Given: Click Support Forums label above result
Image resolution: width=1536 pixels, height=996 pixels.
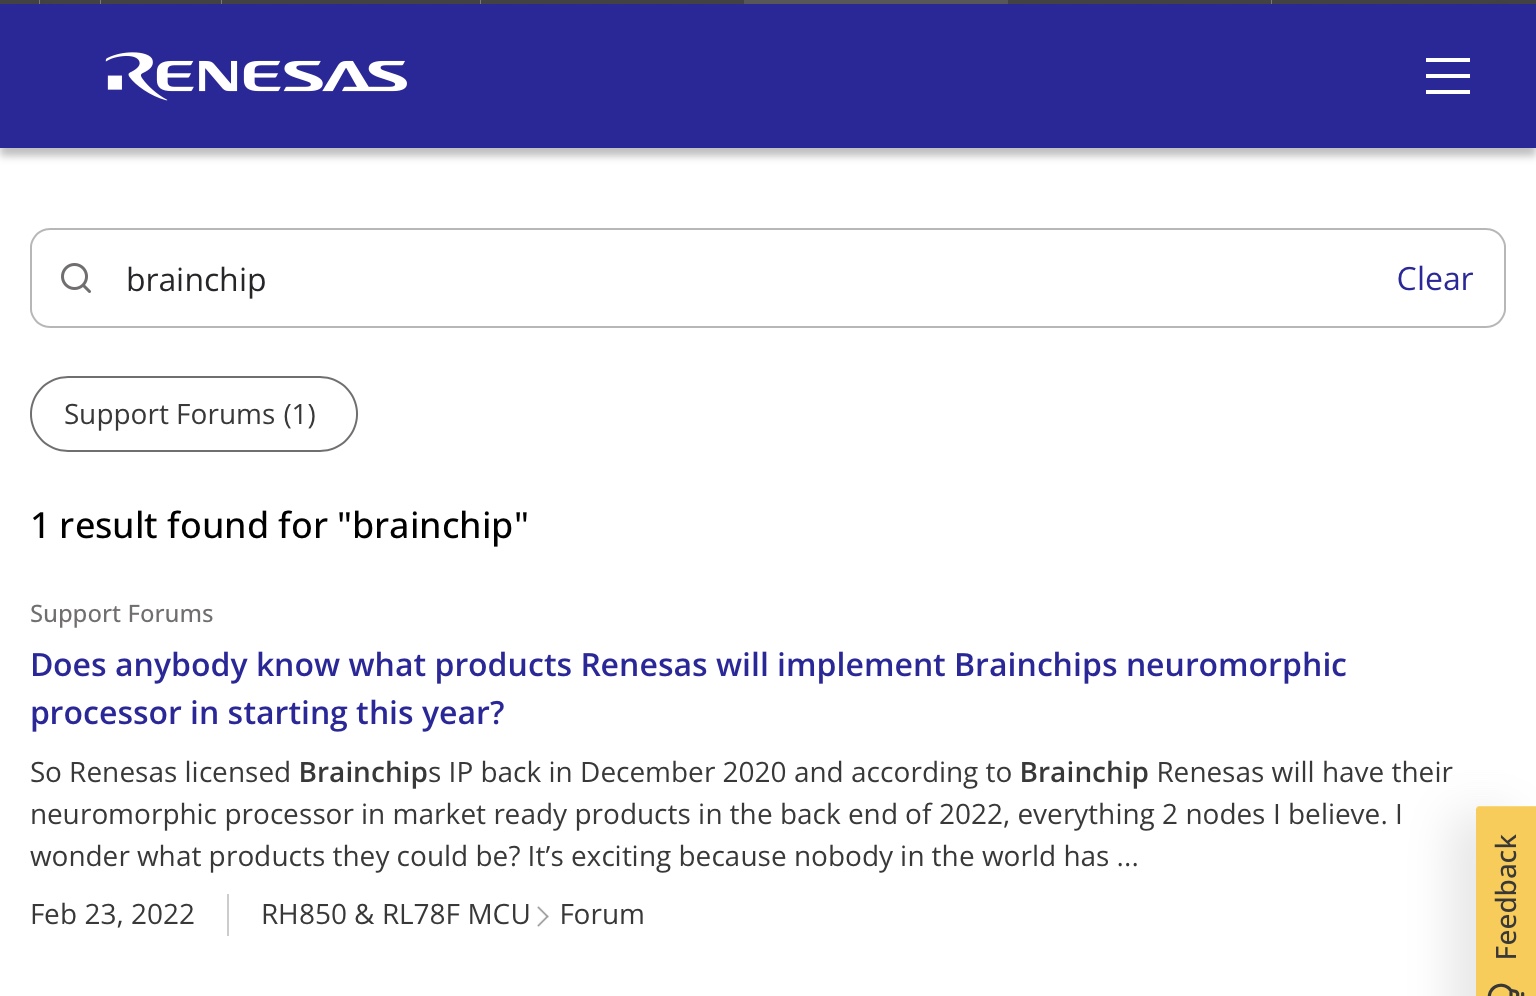Looking at the screenshot, I should (121, 613).
